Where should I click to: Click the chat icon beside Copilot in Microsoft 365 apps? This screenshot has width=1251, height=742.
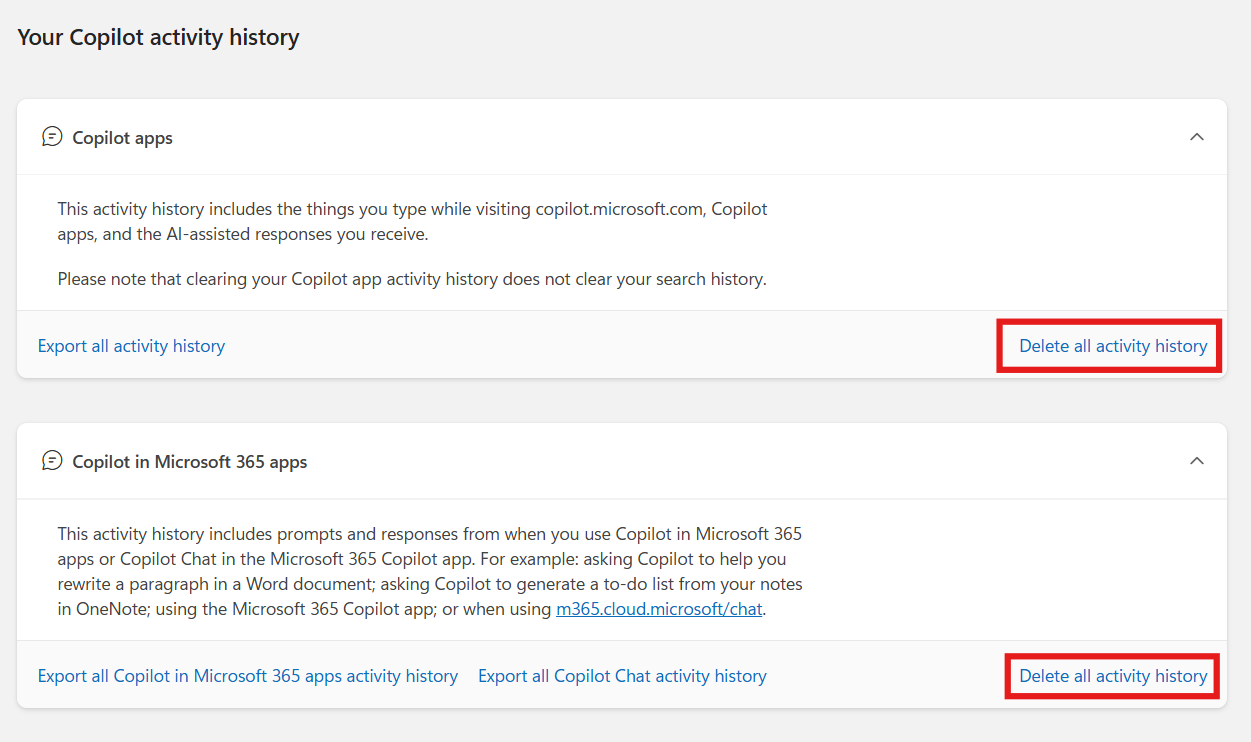[52, 461]
